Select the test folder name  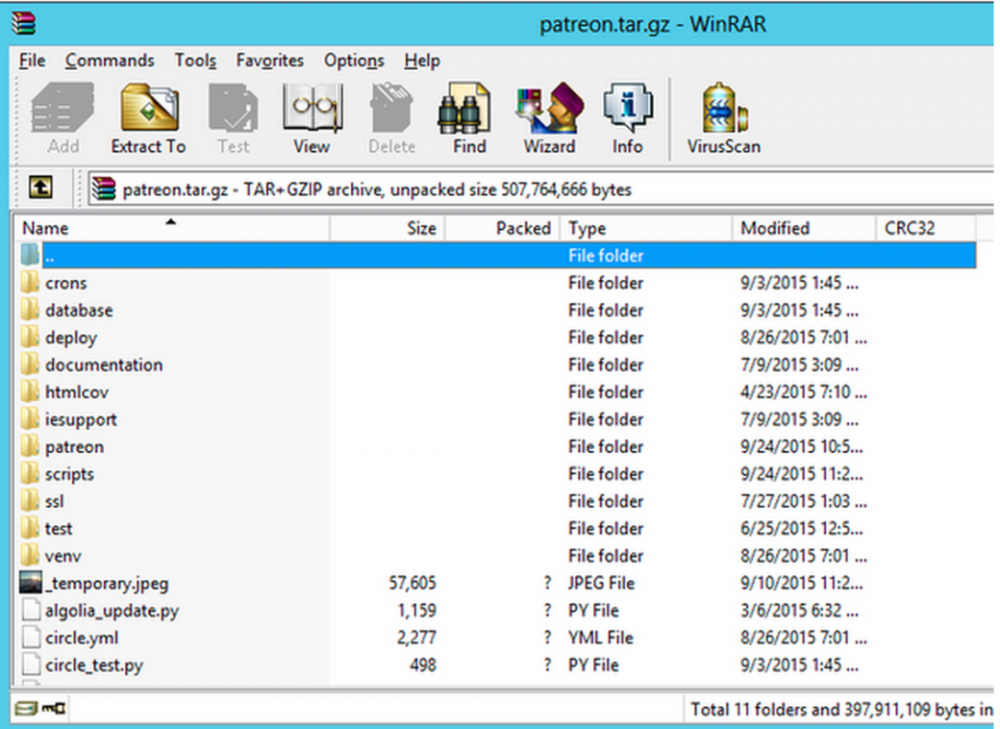coord(59,529)
